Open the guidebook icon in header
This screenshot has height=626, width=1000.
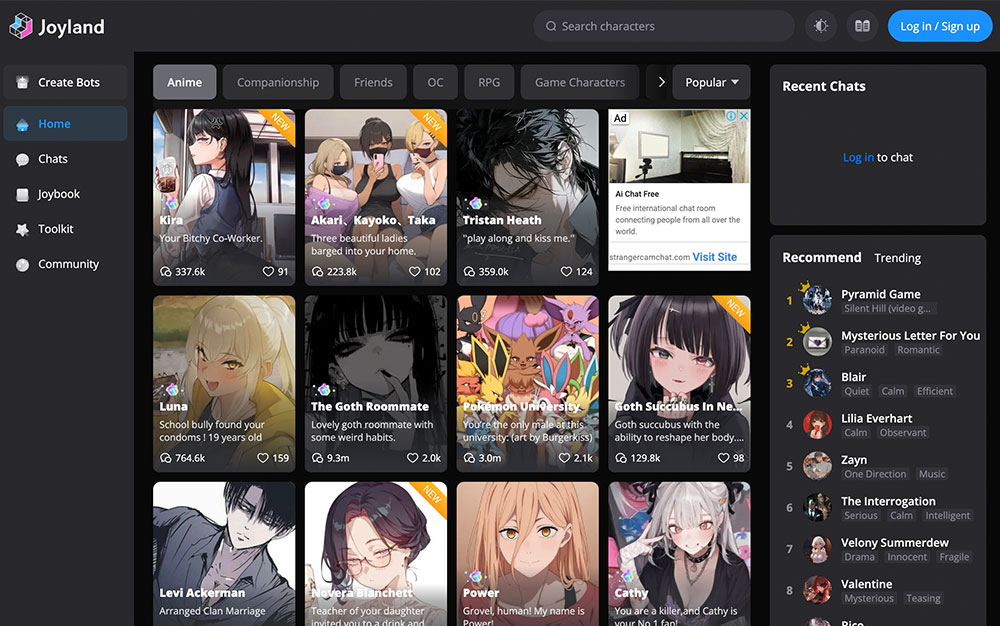point(862,26)
